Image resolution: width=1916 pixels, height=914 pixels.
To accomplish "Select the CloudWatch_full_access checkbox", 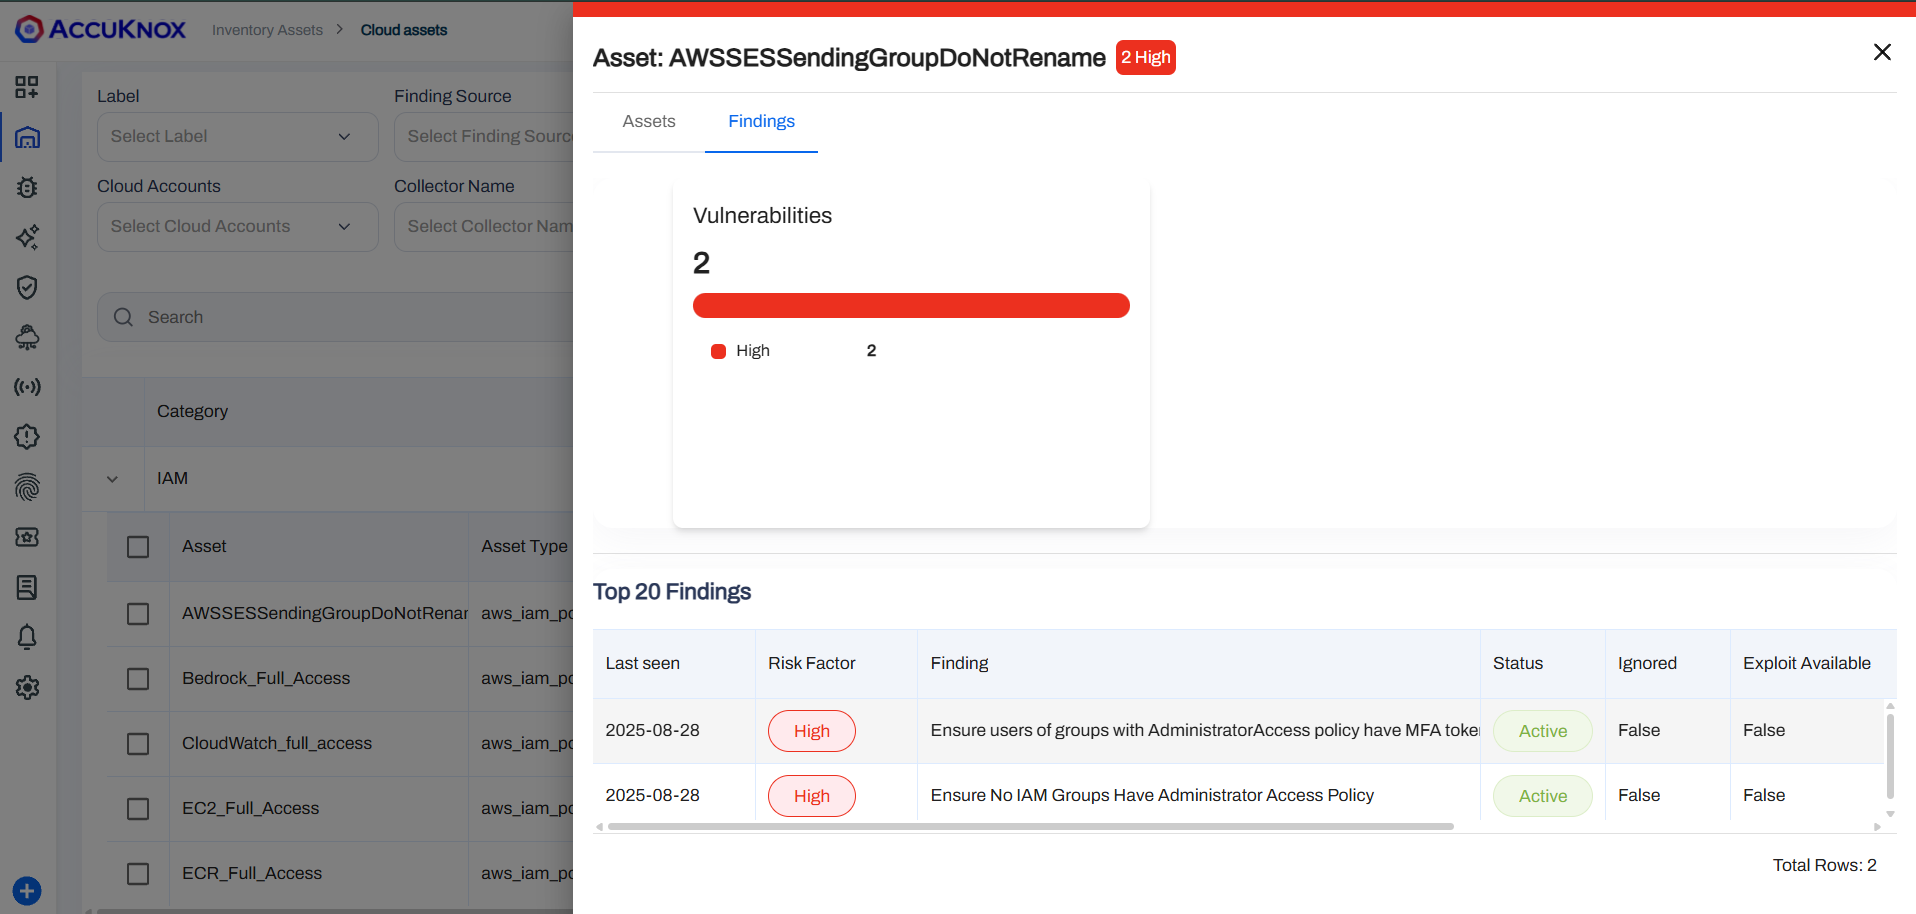I will [138, 744].
